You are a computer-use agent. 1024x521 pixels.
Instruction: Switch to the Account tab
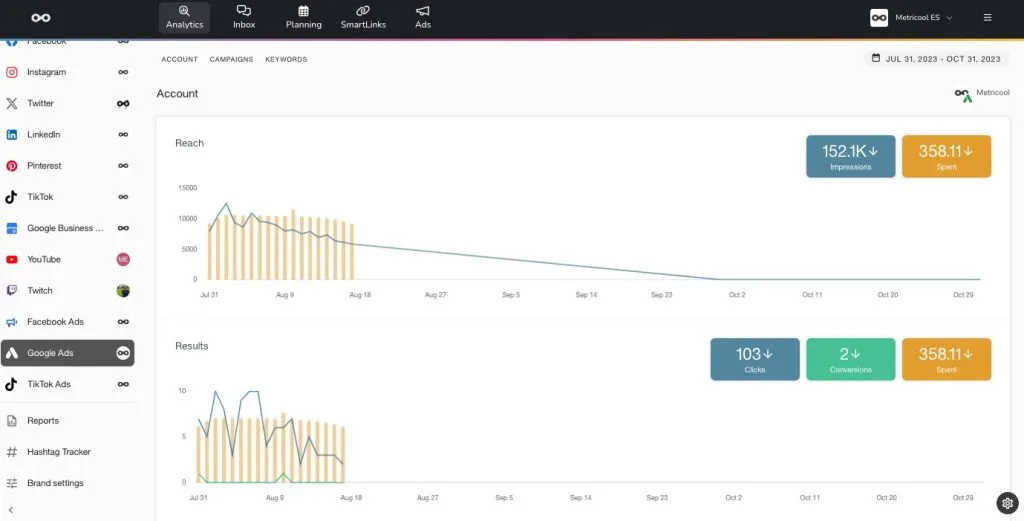point(180,59)
